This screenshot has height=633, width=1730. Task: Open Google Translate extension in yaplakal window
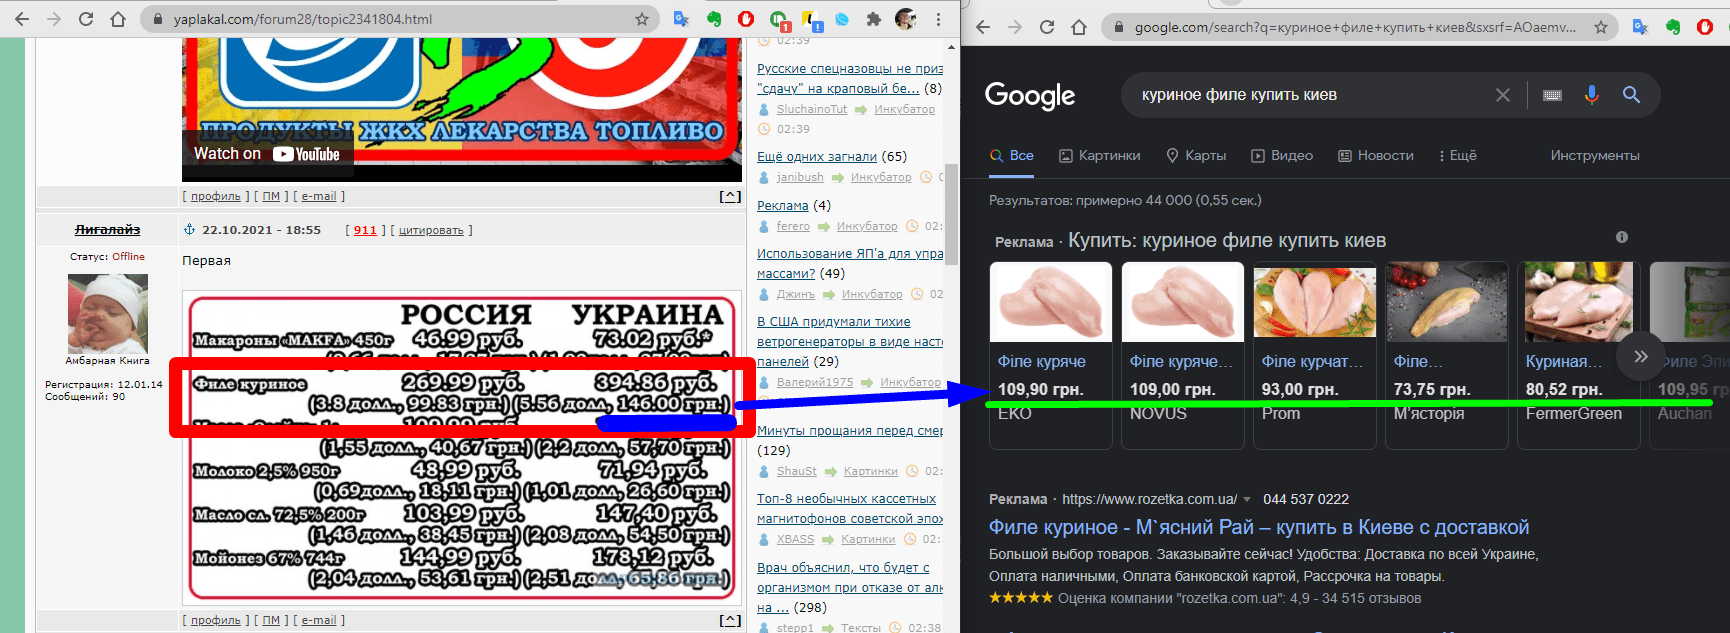point(681,19)
